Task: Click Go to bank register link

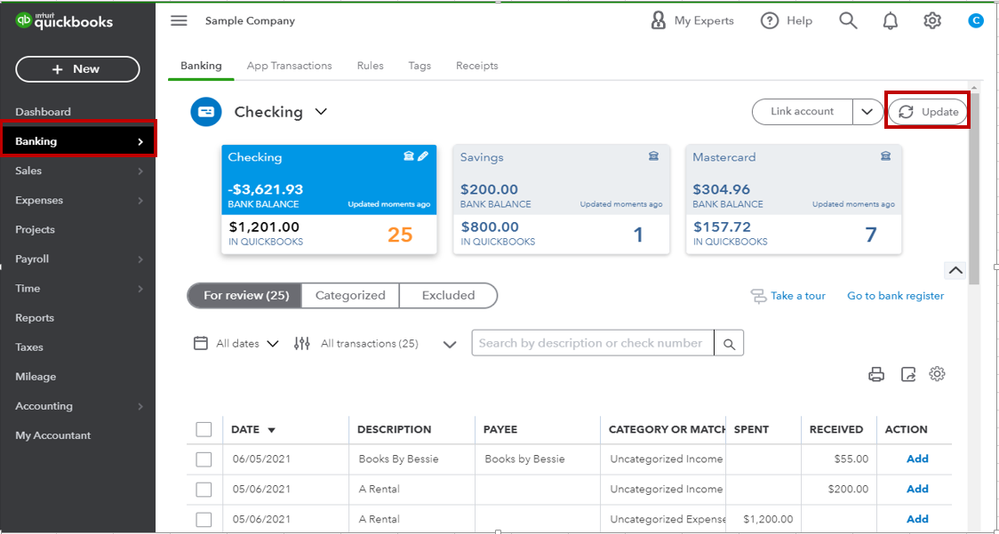Action: coord(896,296)
